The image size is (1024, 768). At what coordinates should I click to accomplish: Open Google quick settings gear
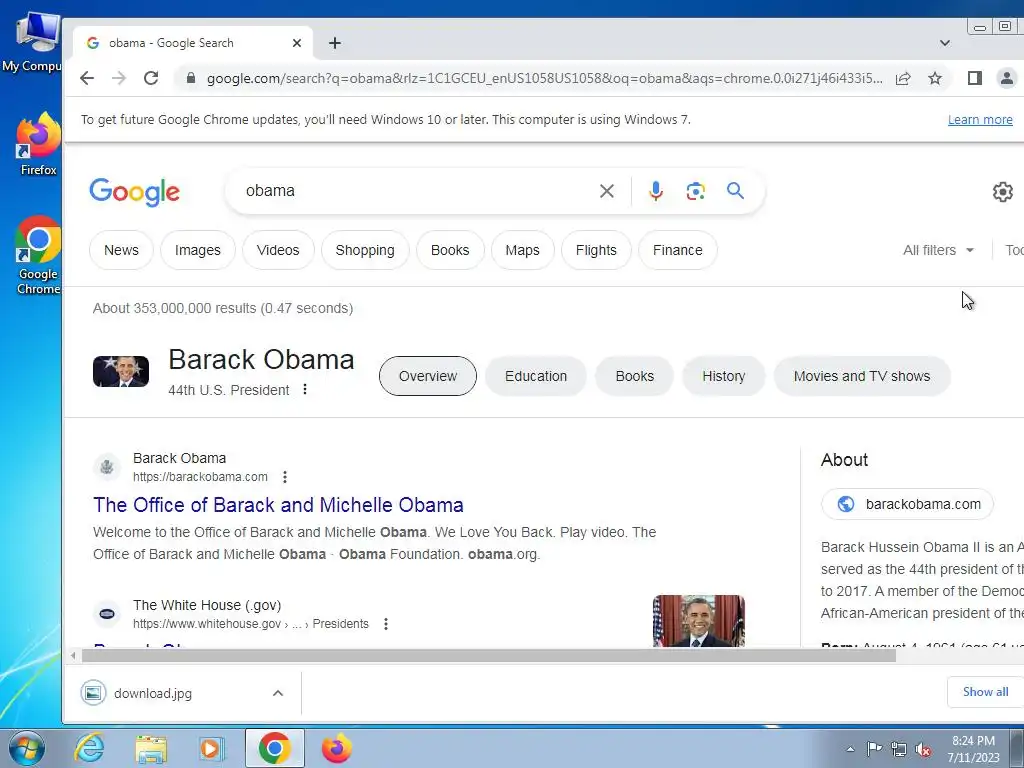coord(1002,191)
